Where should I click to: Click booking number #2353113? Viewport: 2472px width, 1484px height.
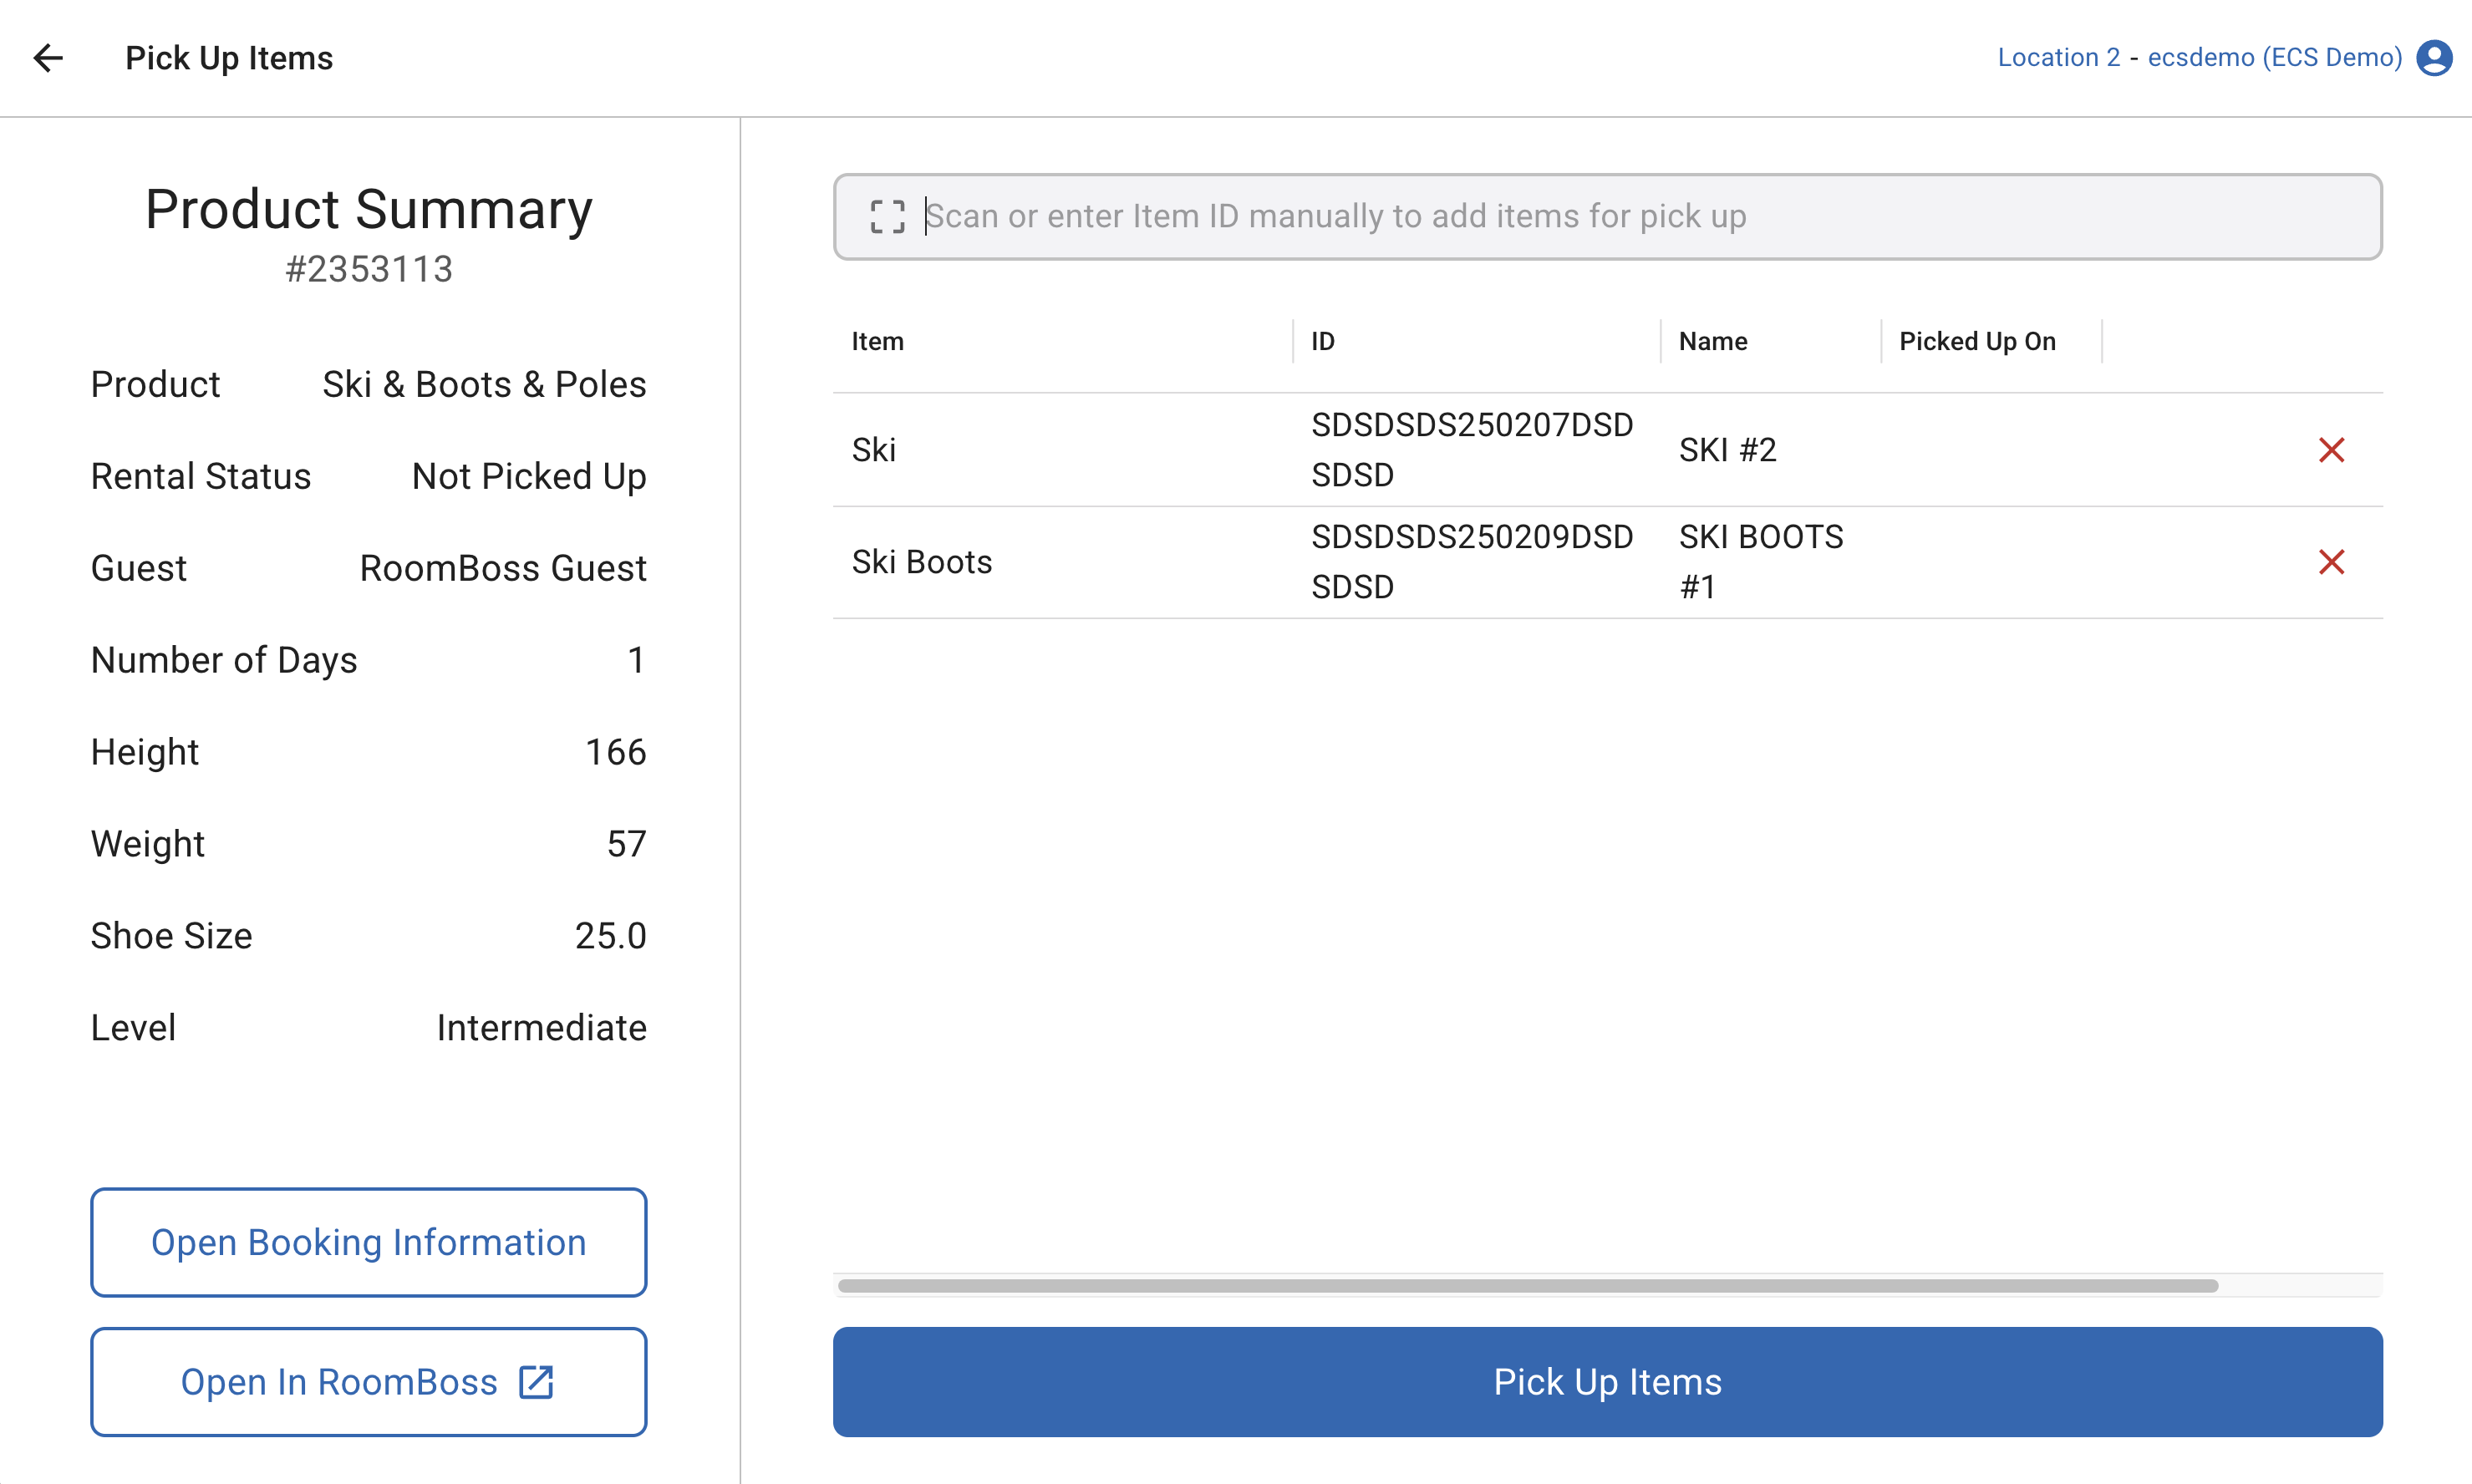[x=368, y=269]
